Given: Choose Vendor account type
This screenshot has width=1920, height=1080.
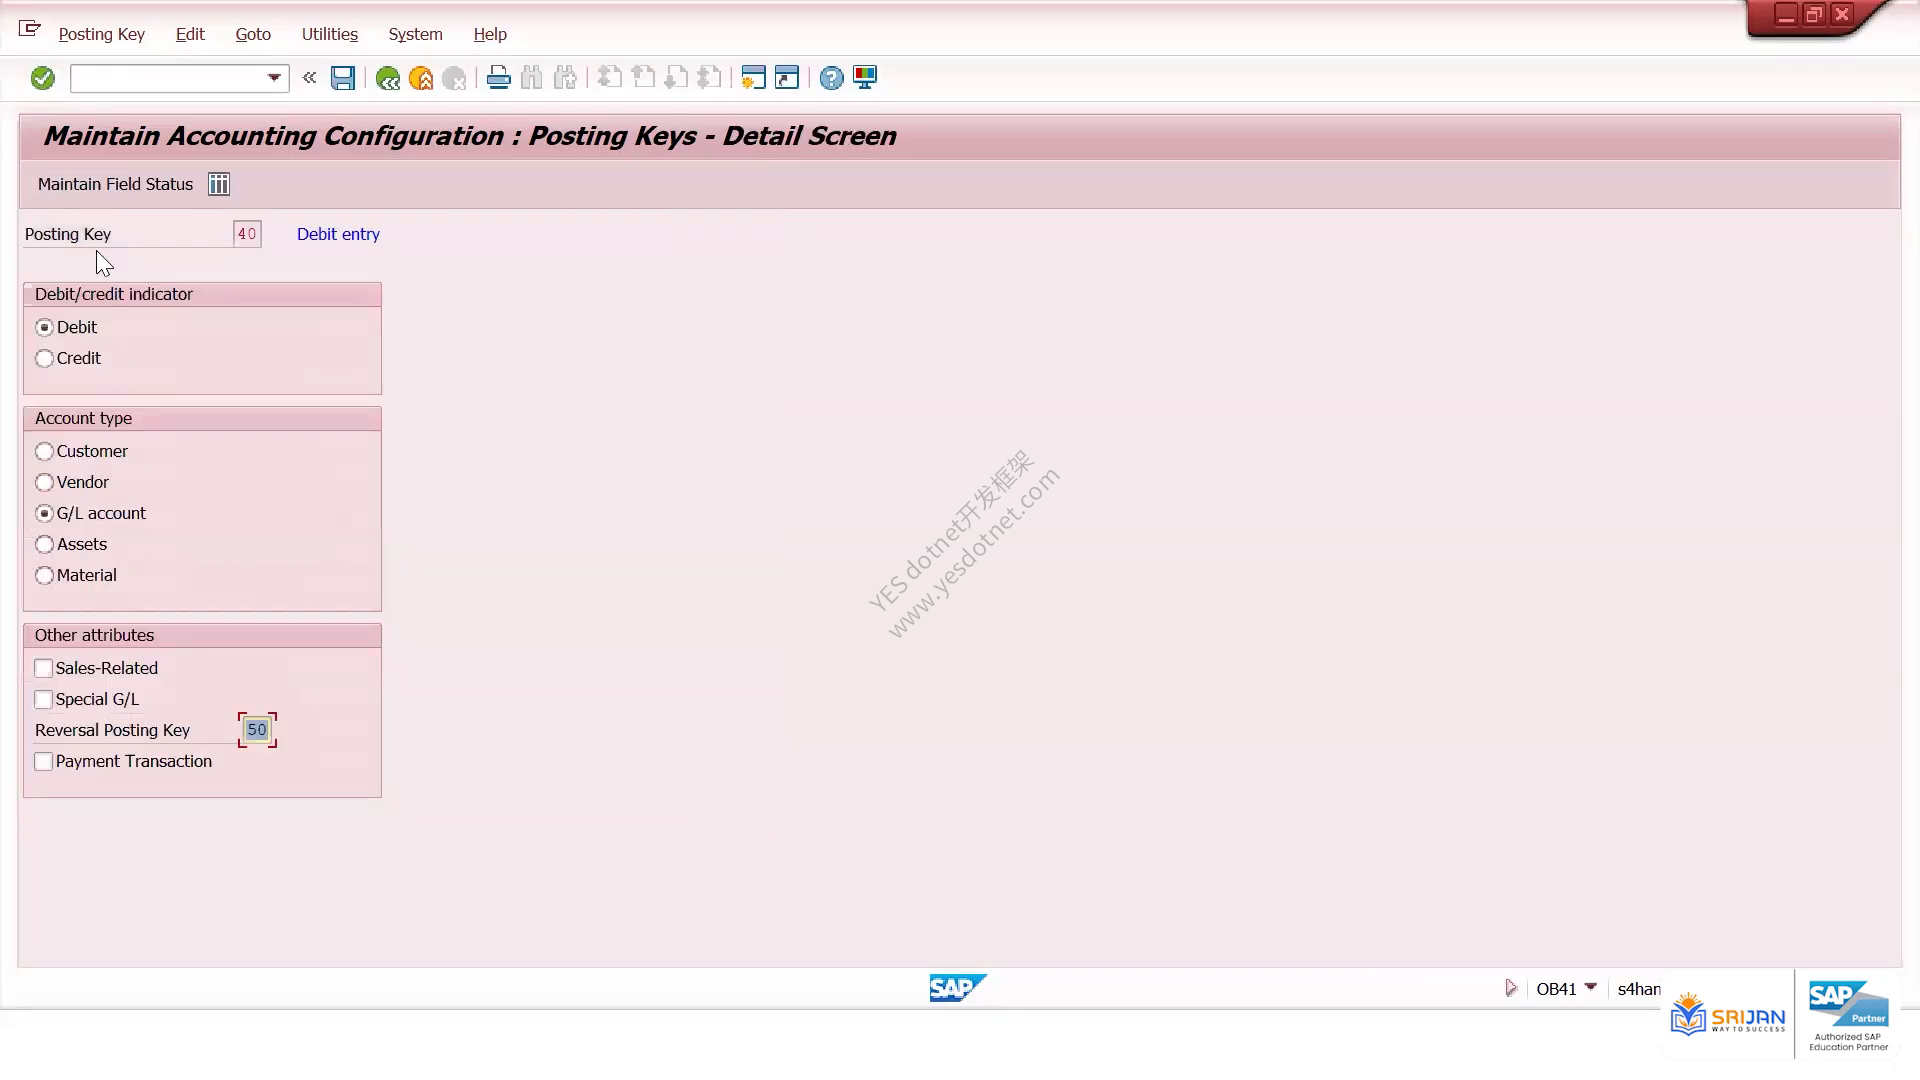Looking at the screenshot, I should 44,482.
